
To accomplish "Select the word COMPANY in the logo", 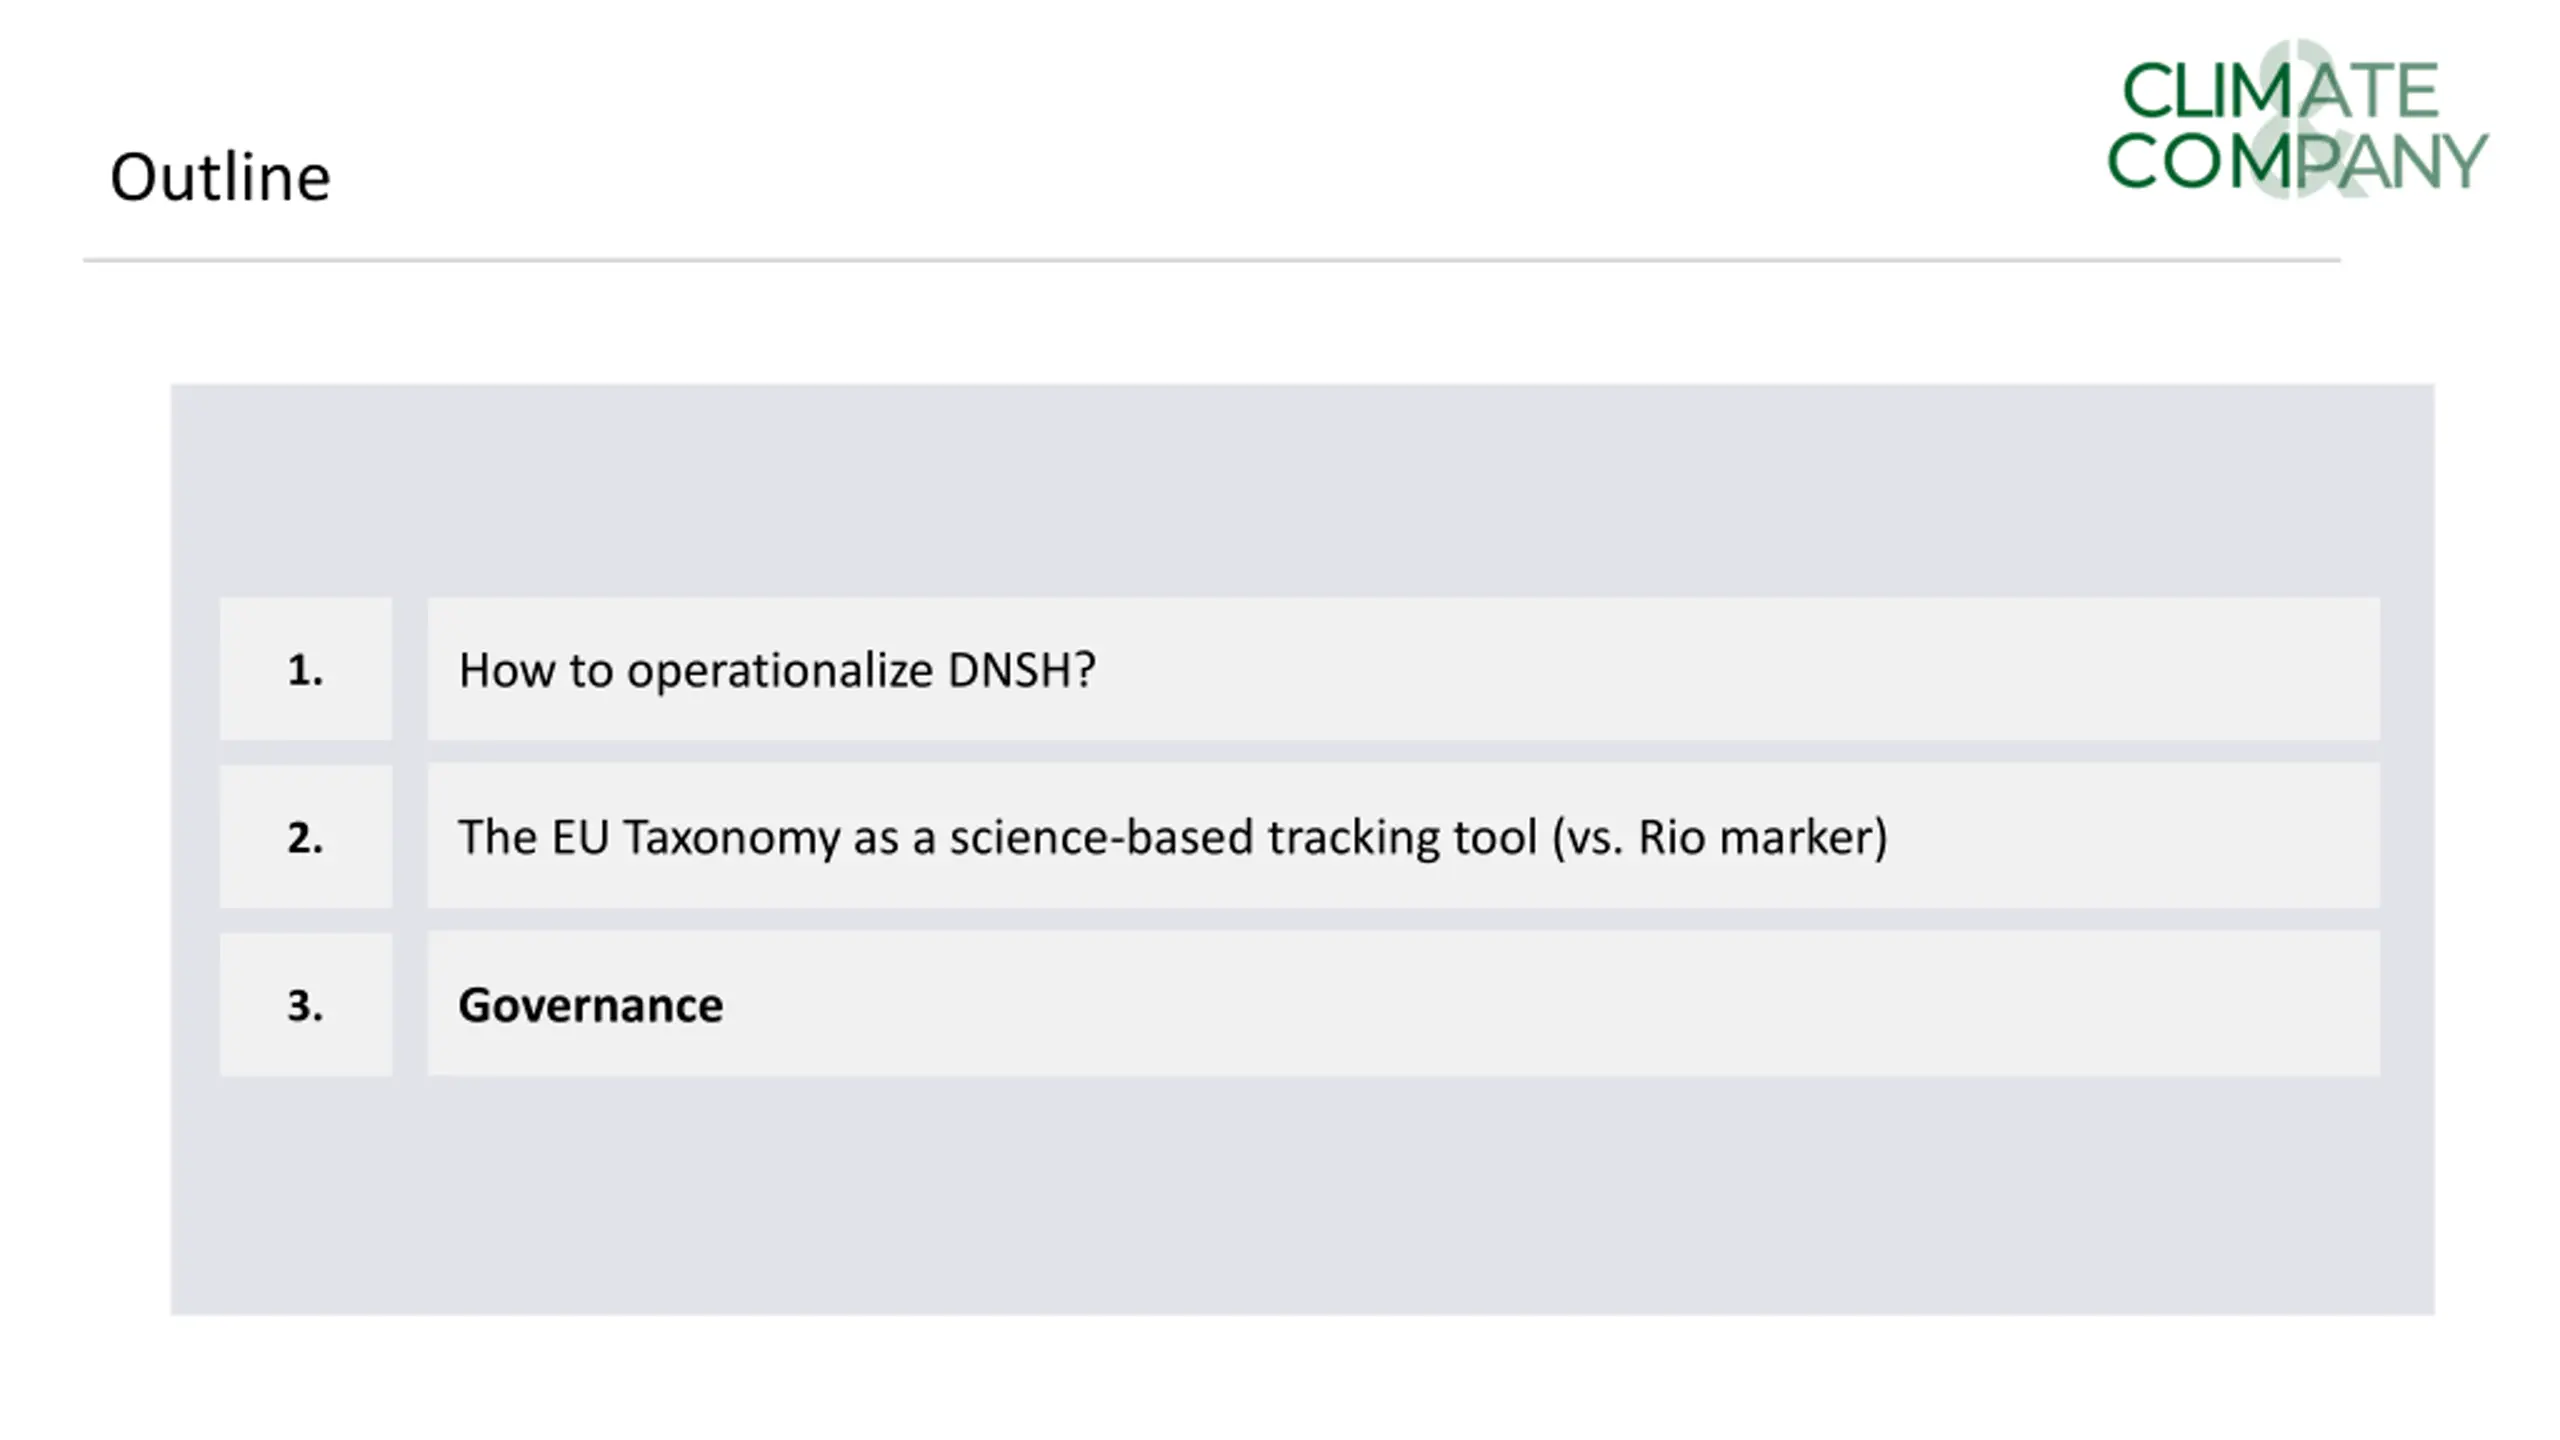I will point(2297,160).
